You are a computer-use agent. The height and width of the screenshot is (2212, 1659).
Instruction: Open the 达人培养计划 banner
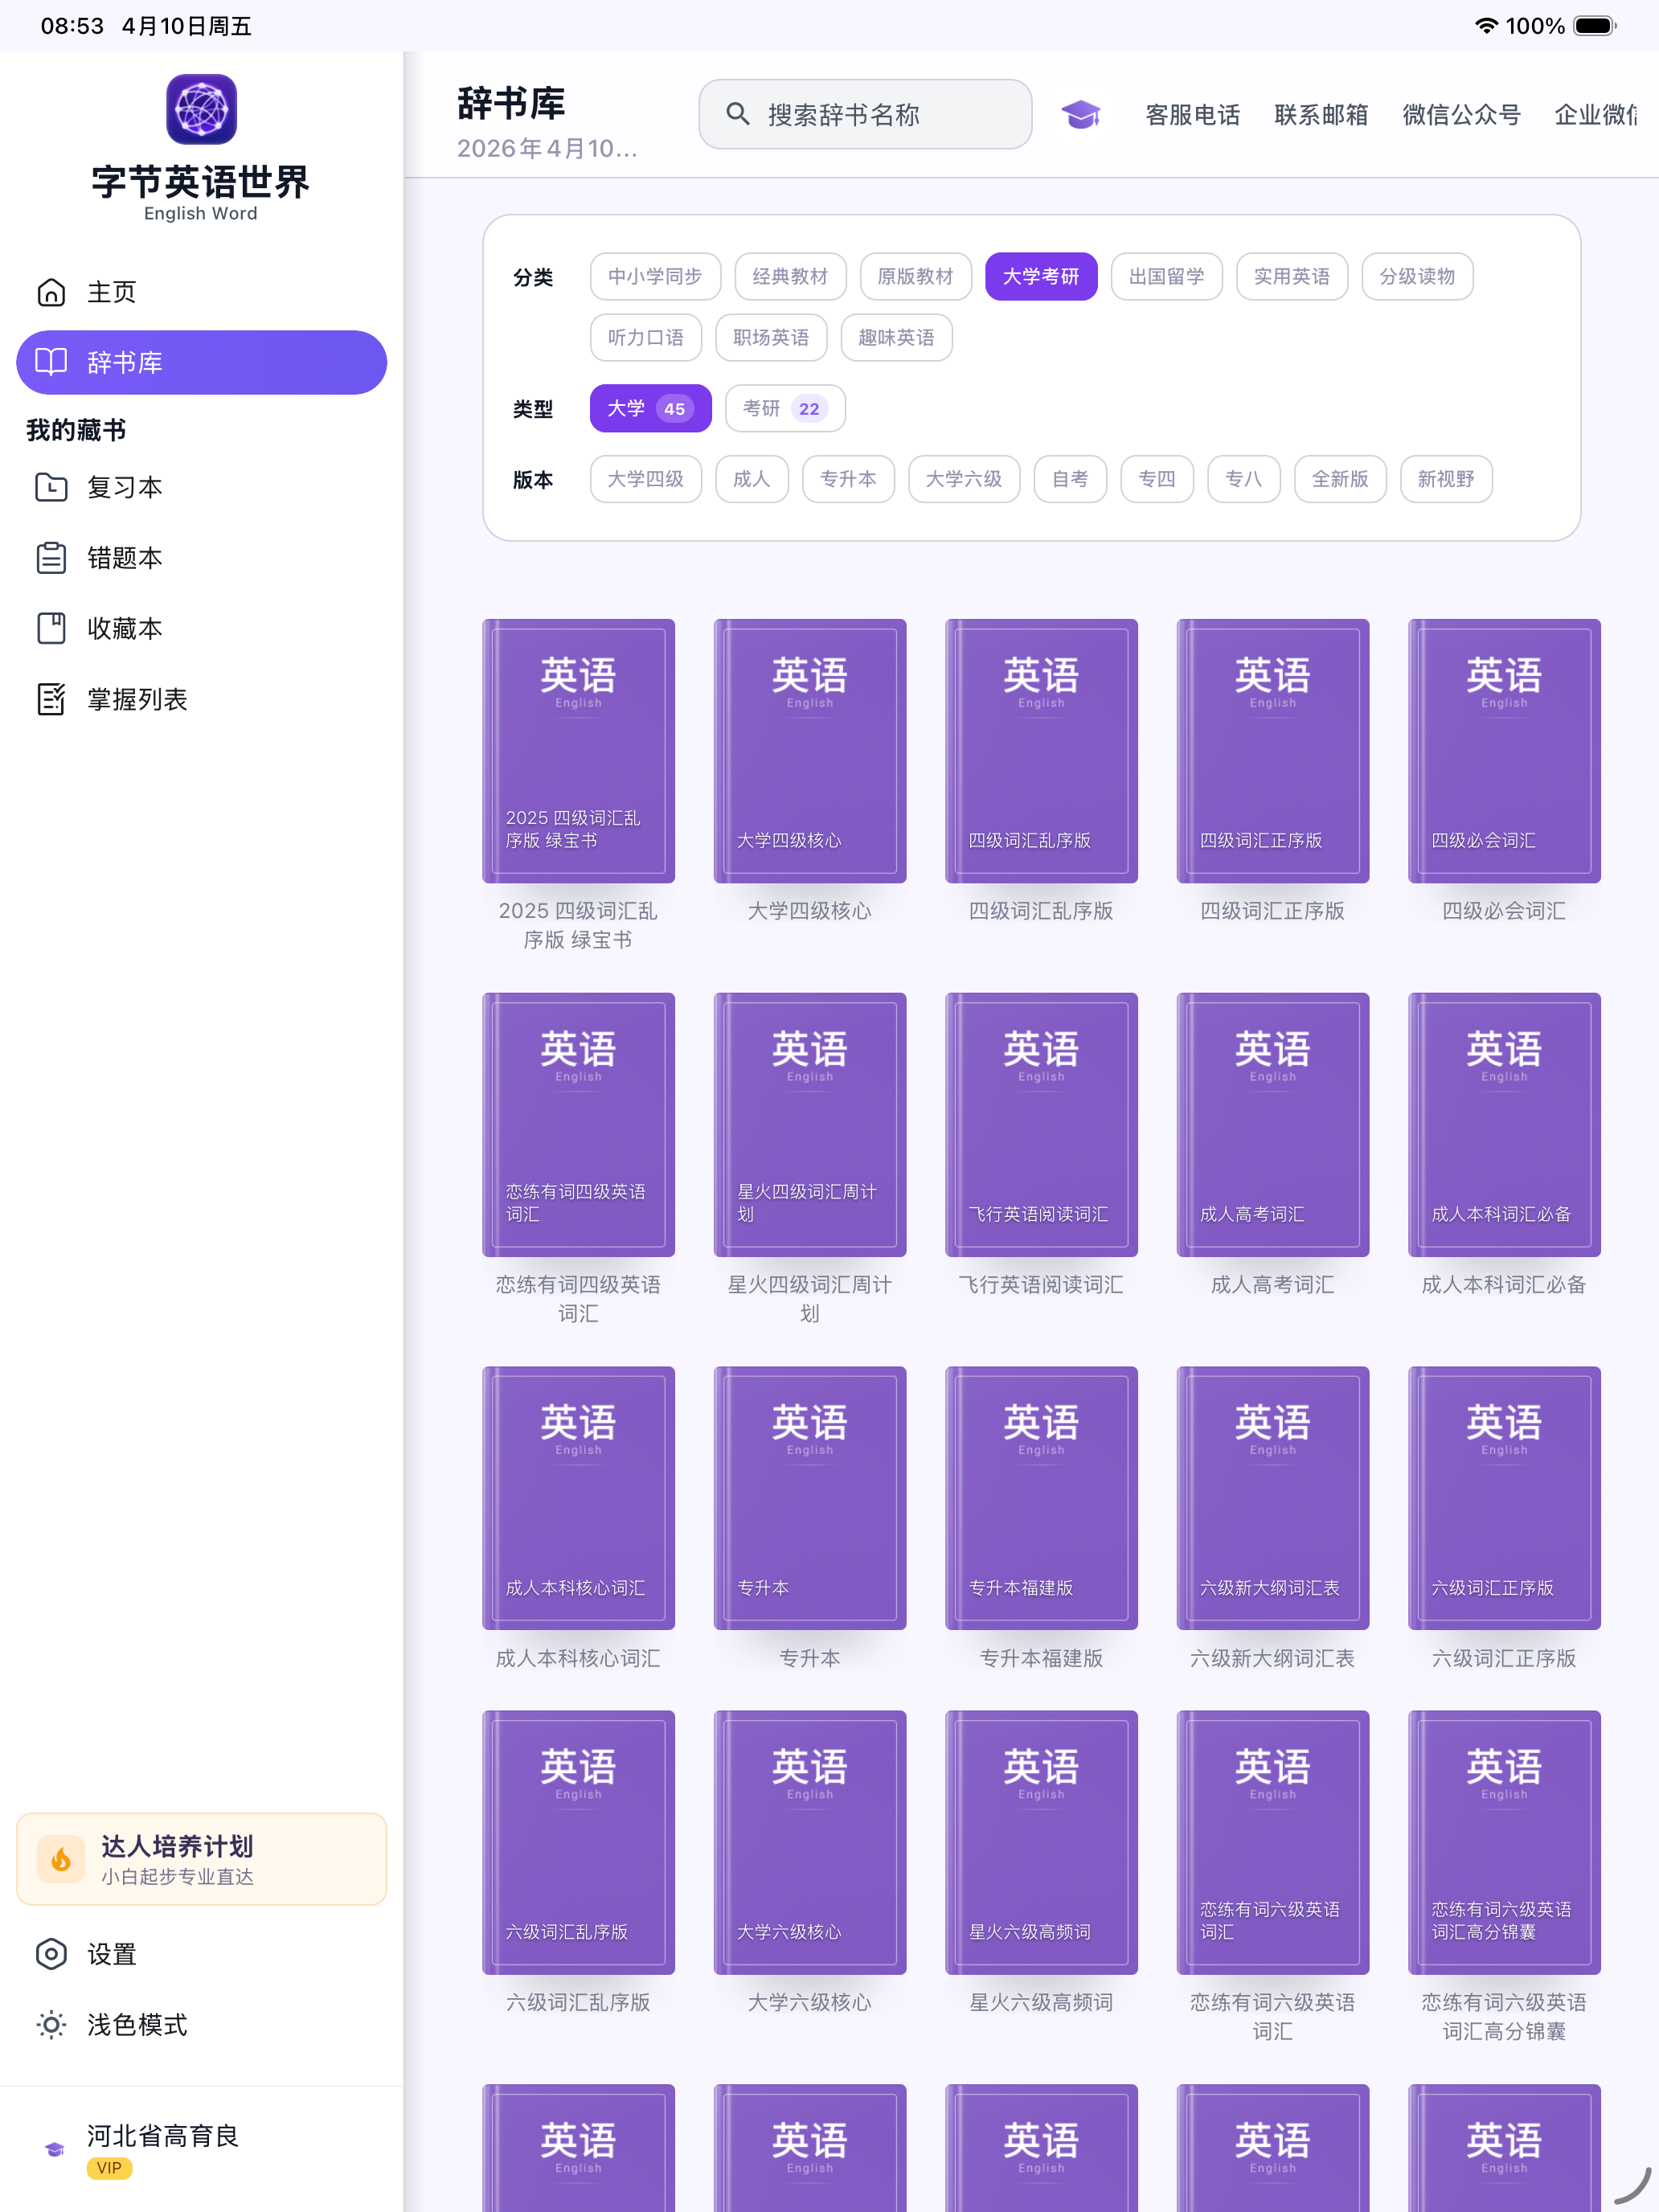click(201, 1859)
